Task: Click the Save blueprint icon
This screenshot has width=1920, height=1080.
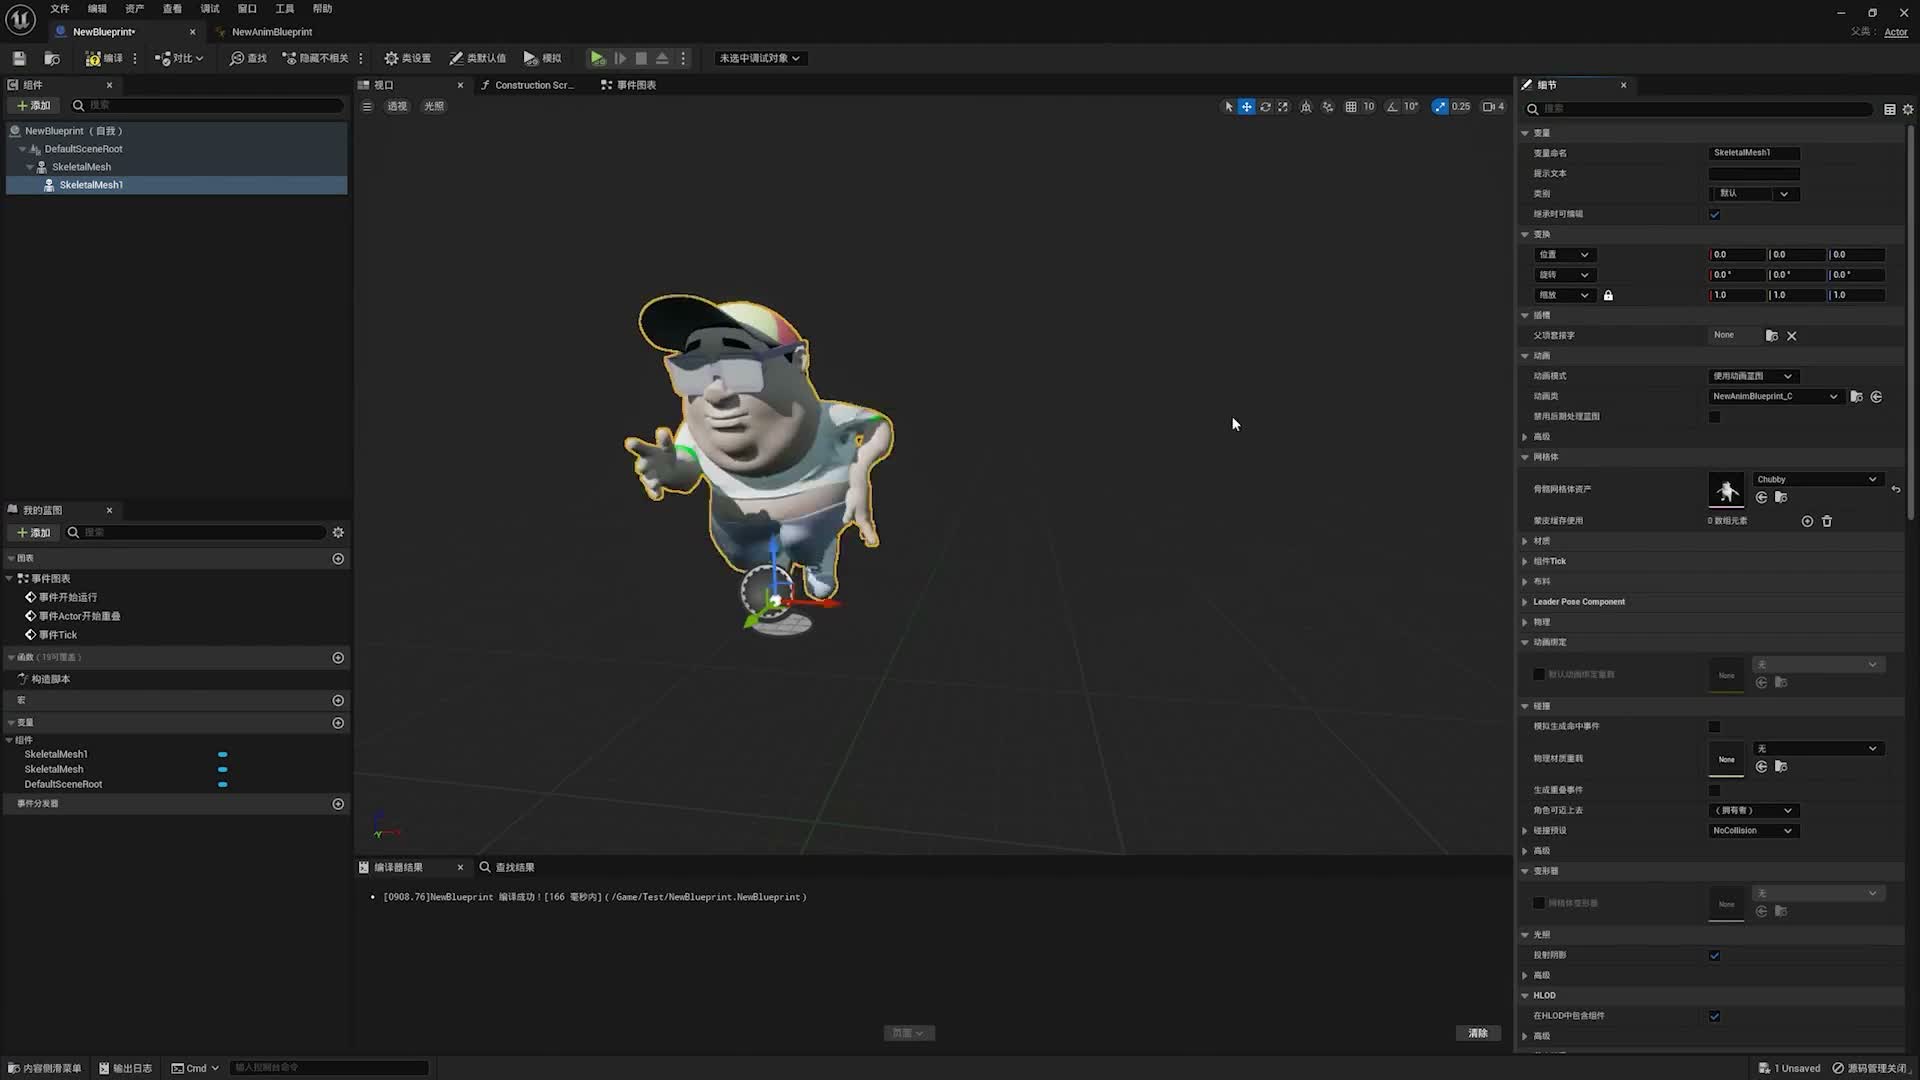Action: [x=19, y=58]
